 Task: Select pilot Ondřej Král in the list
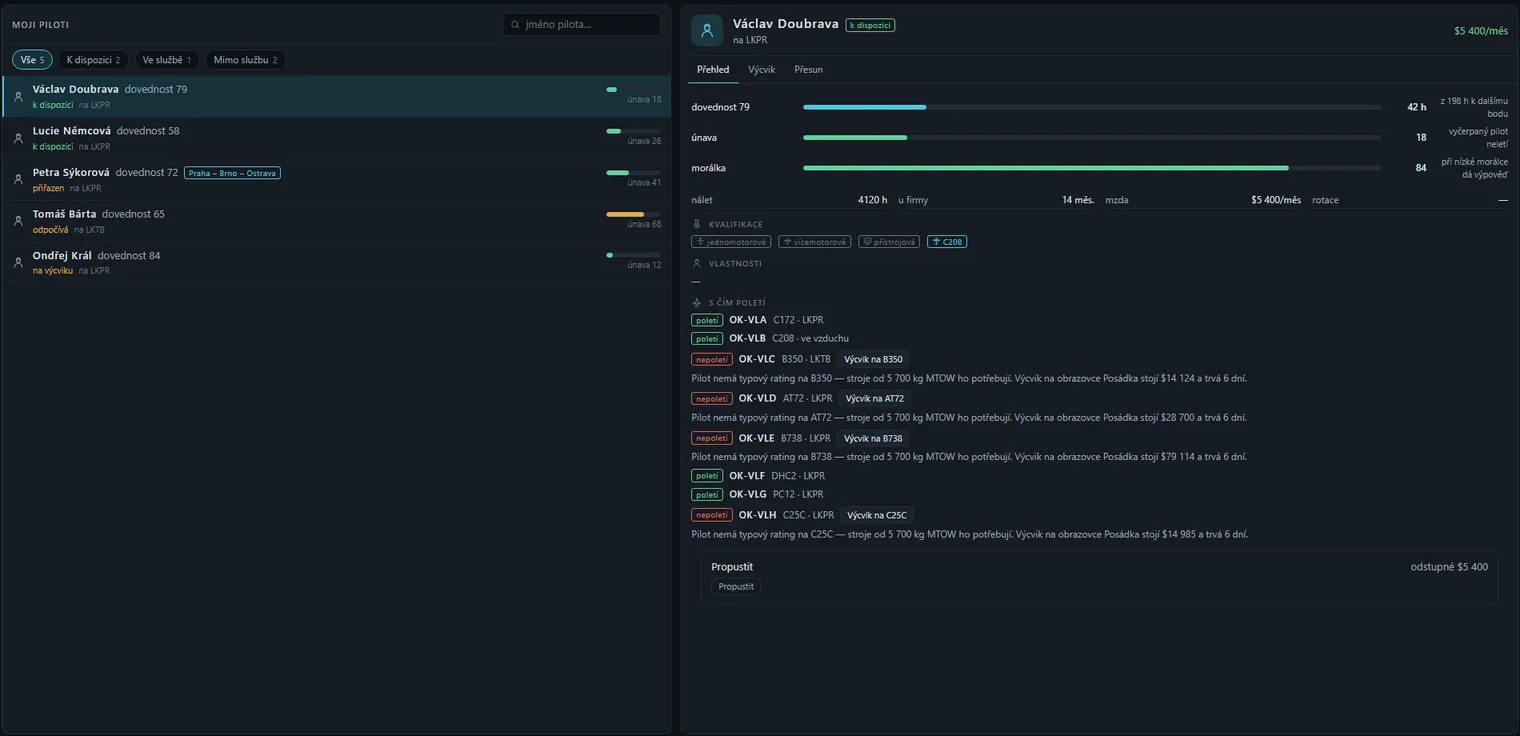point(336,263)
